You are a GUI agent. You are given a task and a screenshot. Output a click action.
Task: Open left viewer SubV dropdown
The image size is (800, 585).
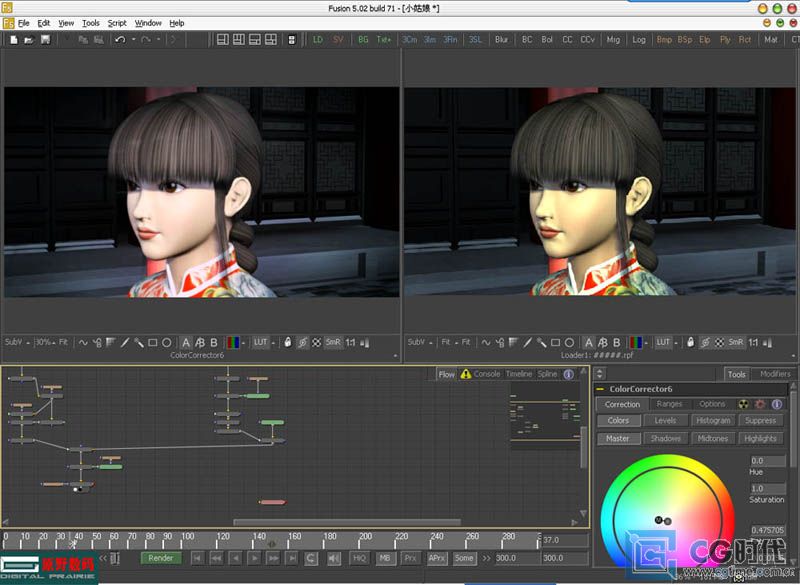point(17,342)
